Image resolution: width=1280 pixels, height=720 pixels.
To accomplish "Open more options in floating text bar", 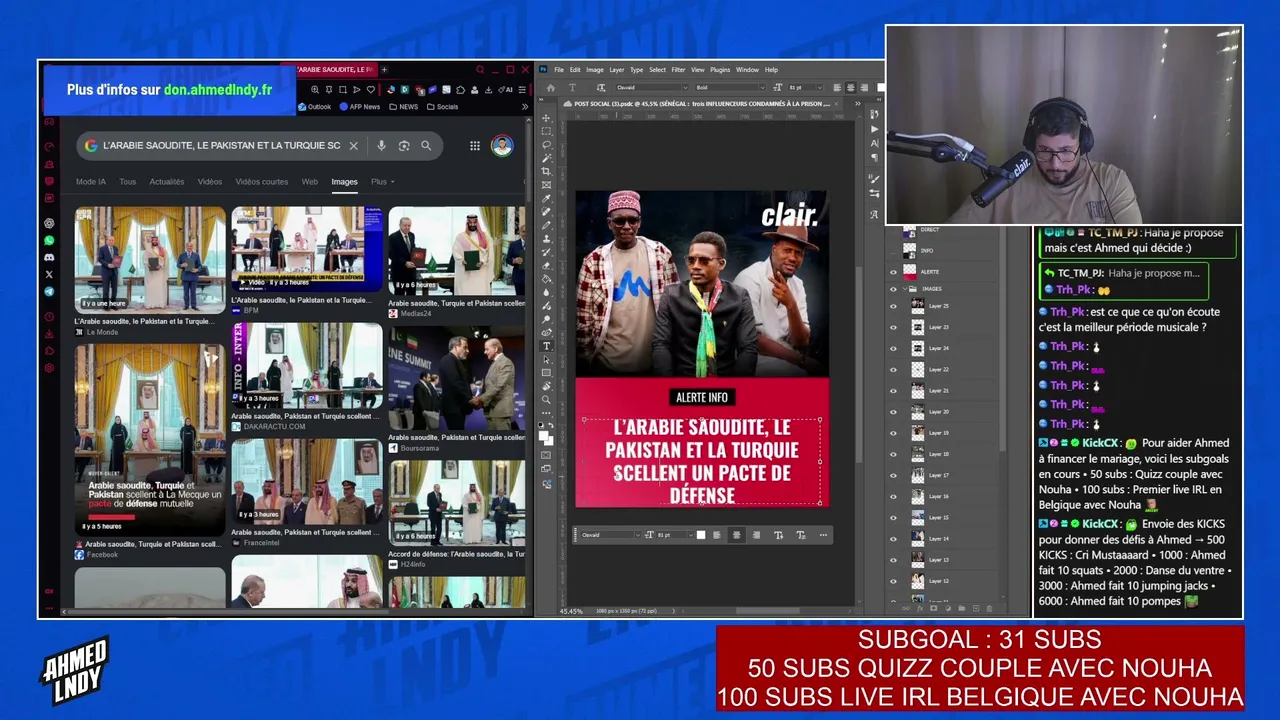I will pyautogui.click(x=823, y=535).
